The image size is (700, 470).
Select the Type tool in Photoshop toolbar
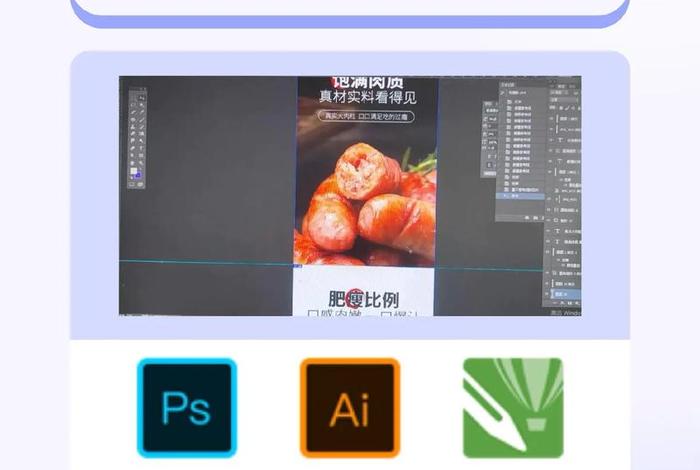[142, 148]
